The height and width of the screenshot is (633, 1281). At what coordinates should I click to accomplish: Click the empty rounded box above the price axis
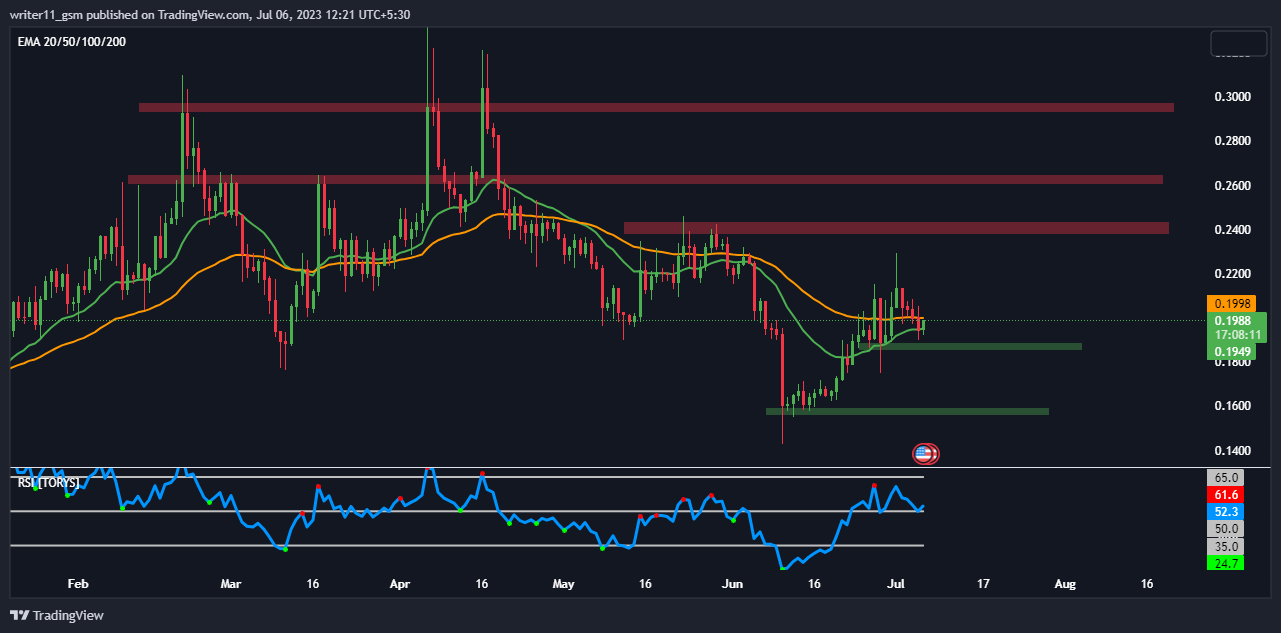pyautogui.click(x=1238, y=44)
